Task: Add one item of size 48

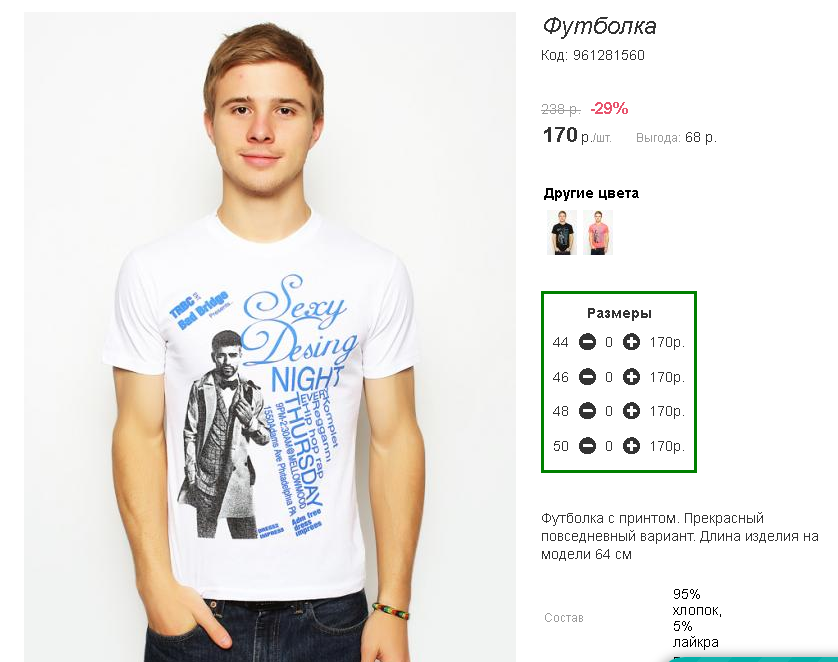Action: tap(631, 411)
